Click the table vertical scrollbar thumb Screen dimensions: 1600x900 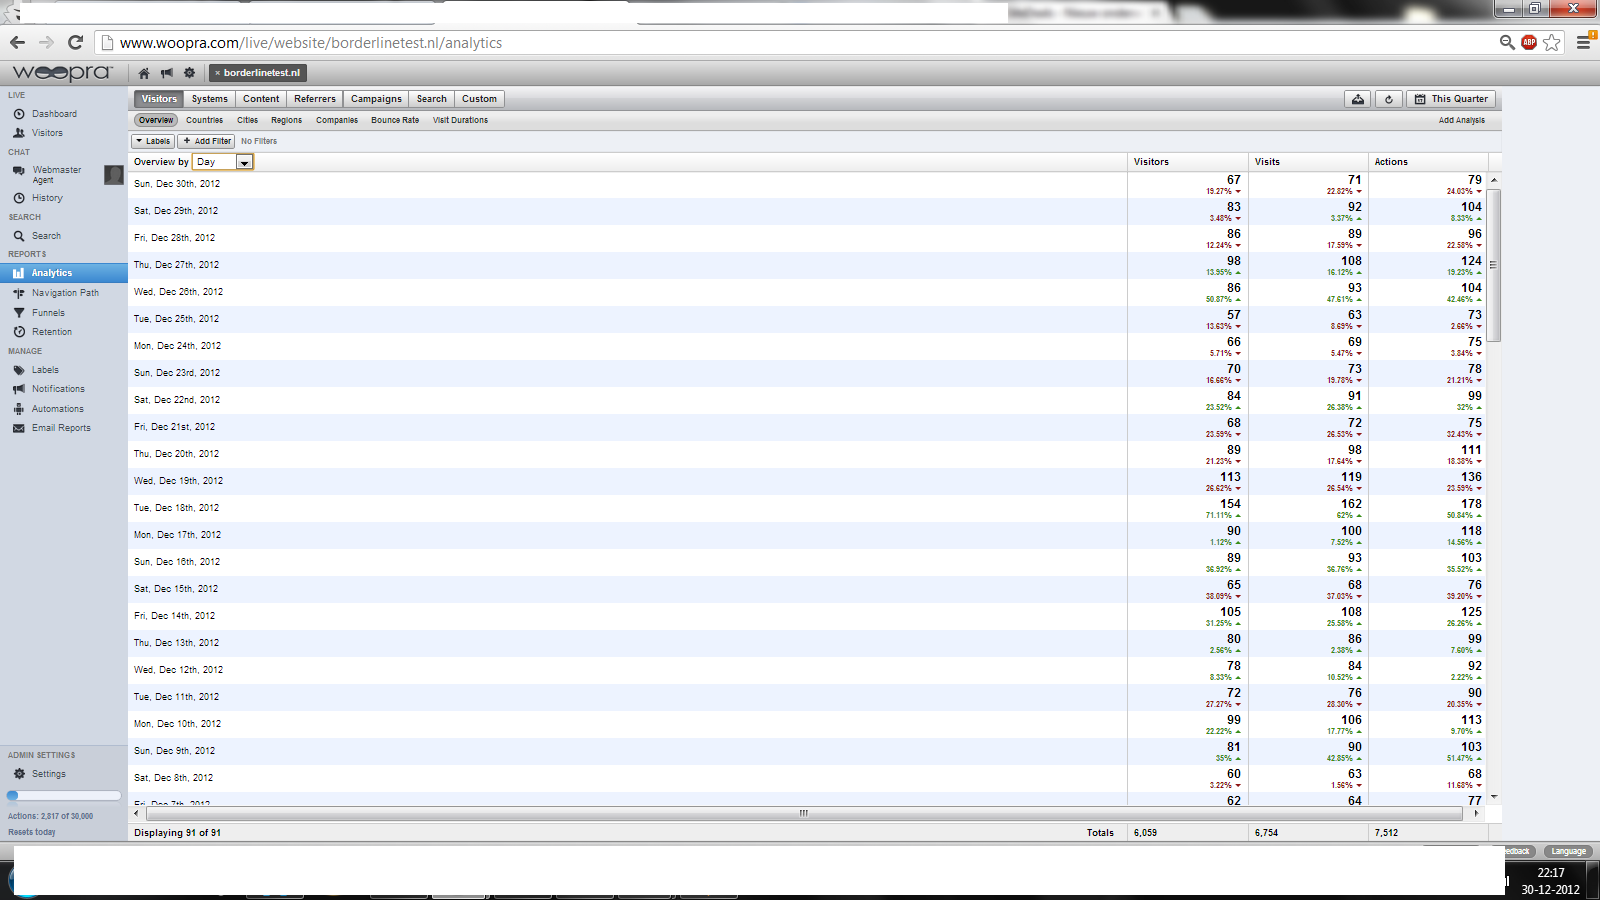tap(1494, 265)
